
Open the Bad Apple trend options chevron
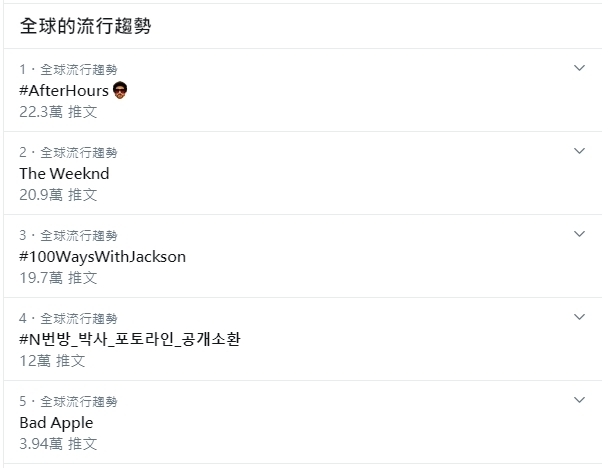579,400
